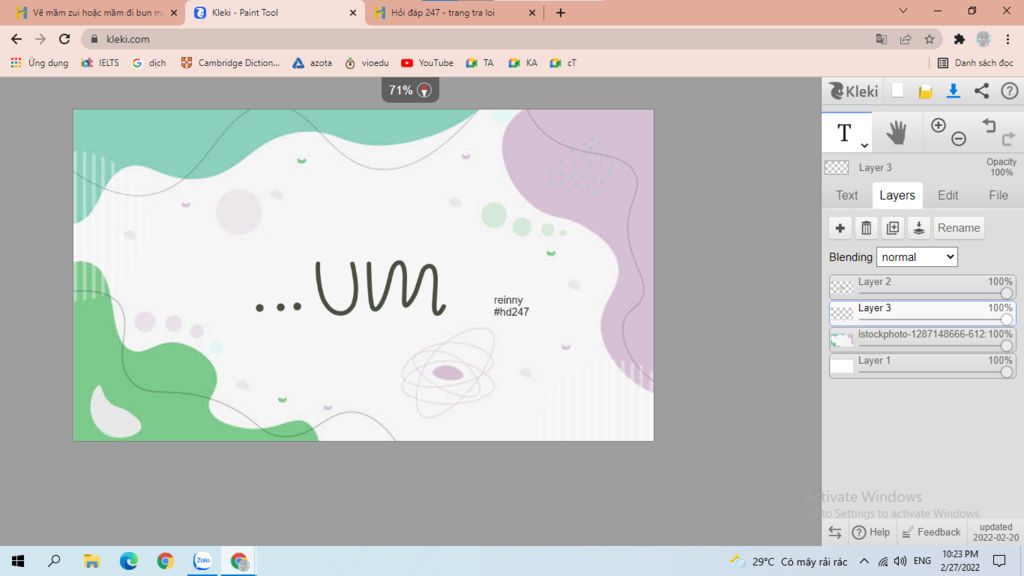Click the Layer 3 thumbnail in list
Screen dimensions: 1024x576
point(841,313)
